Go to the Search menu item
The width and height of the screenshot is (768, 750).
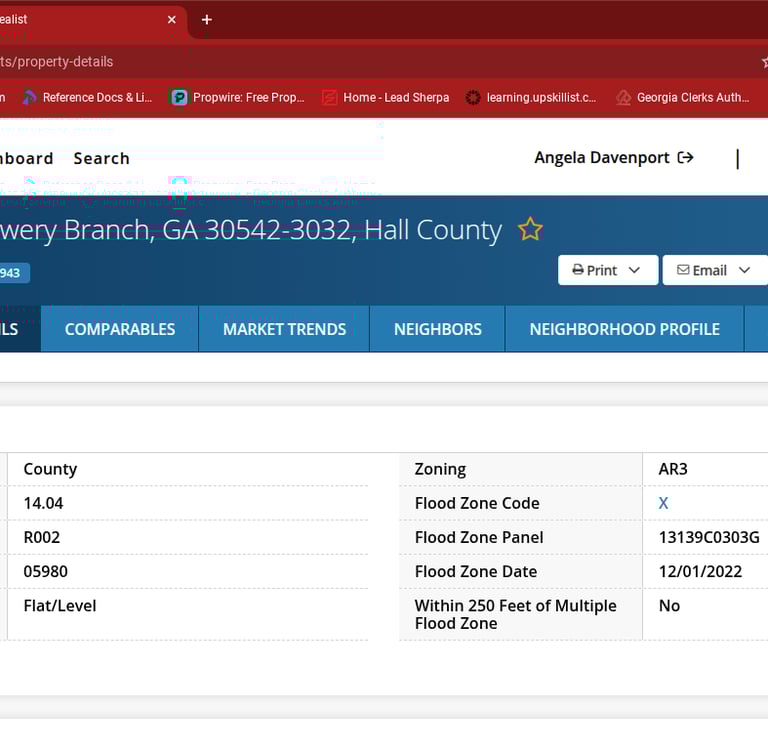tap(101, 159)
